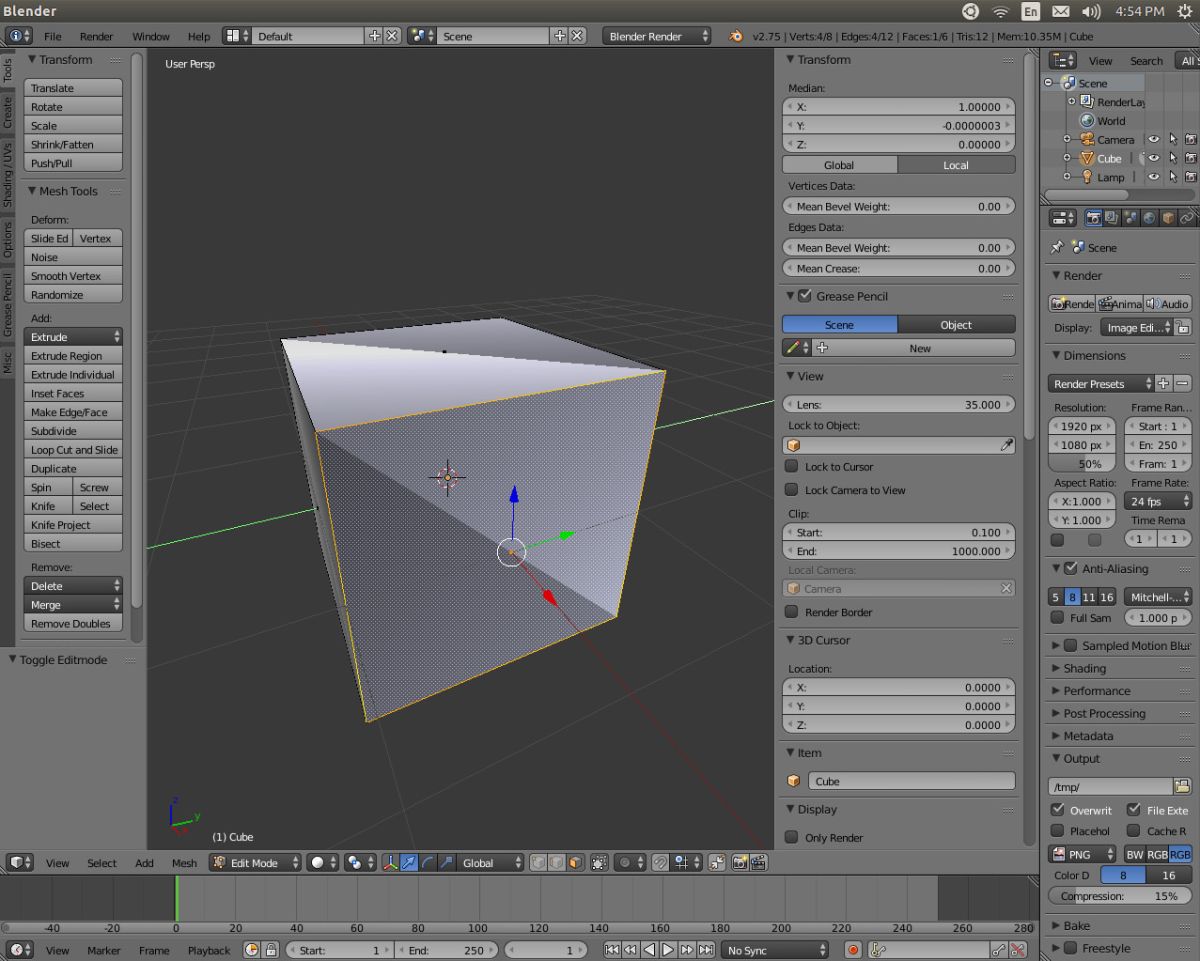This screenshot has width=1200, height=961.
Task: Open the Playback menu in timeline
Action: pyautogui.click(x=209, y=950)
